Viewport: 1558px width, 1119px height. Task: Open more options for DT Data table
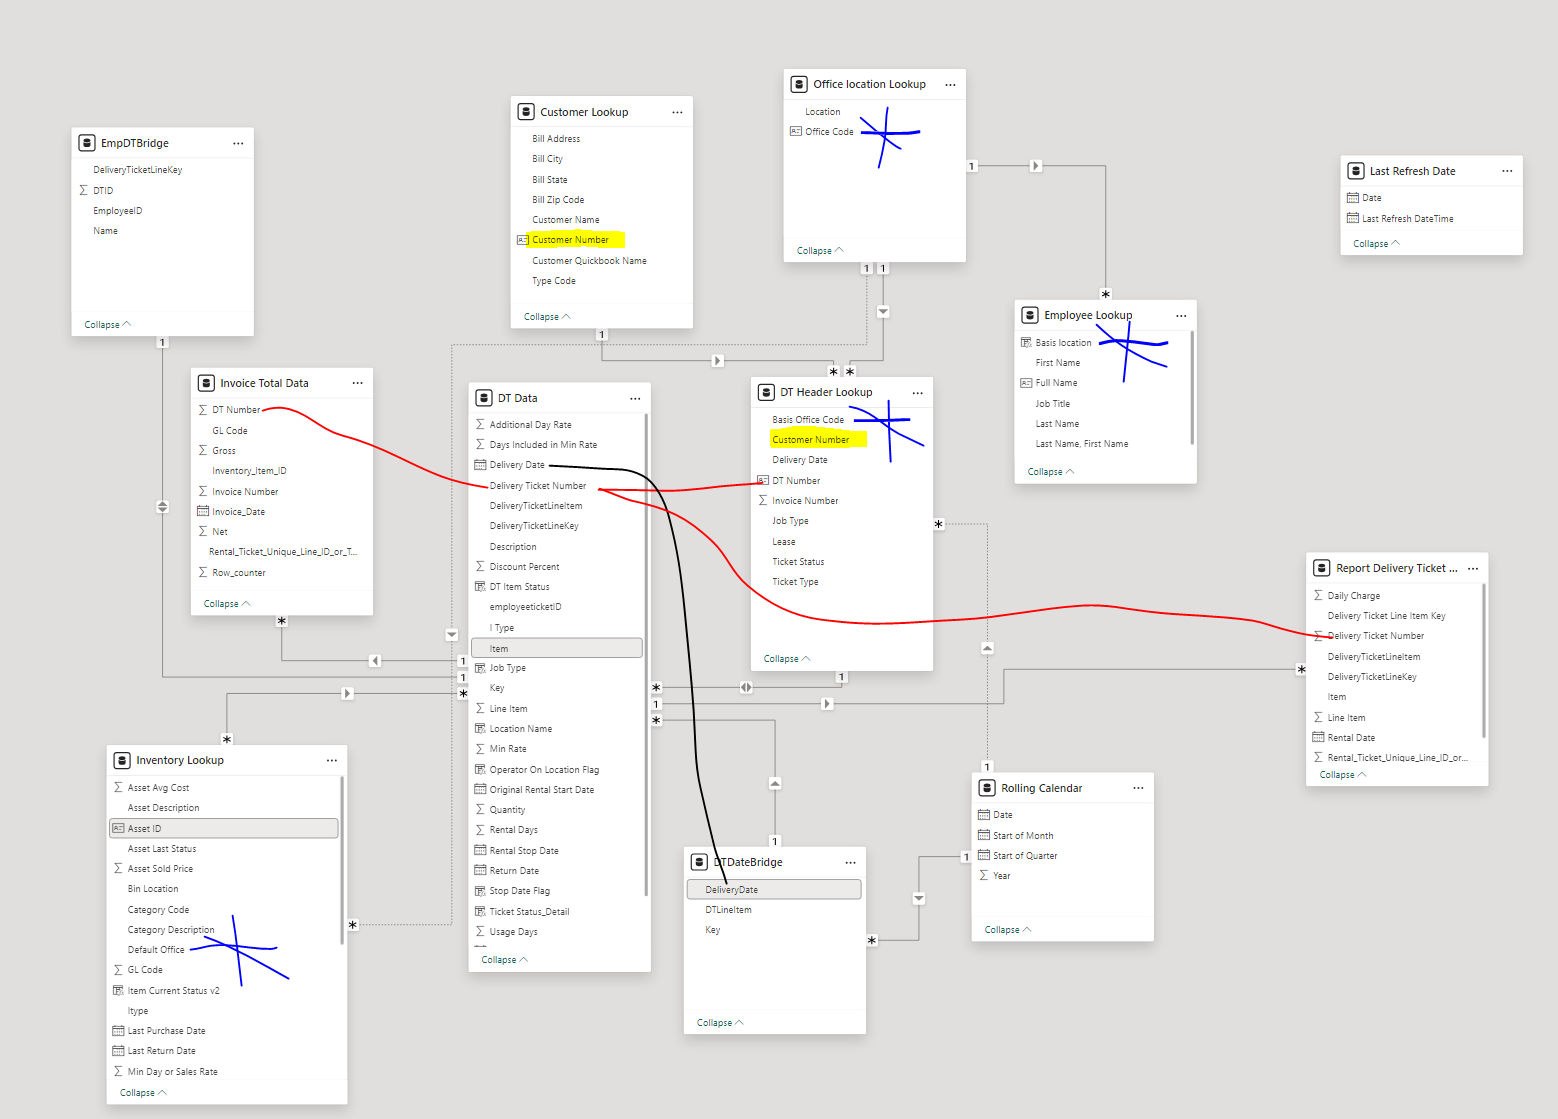635,398
